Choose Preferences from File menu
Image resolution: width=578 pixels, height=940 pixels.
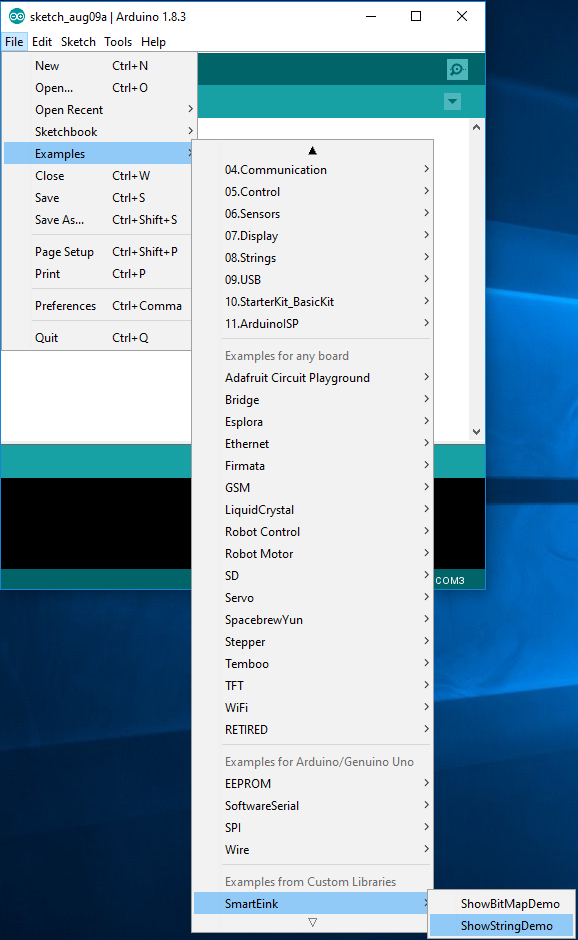(x=98, y=306)
